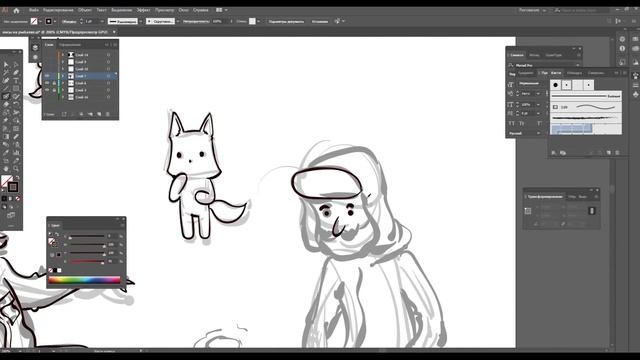Screen dimensions: 640x360
Task: Click the Параметры документа button
Action: pyautogui.click(x=286, y=21)
